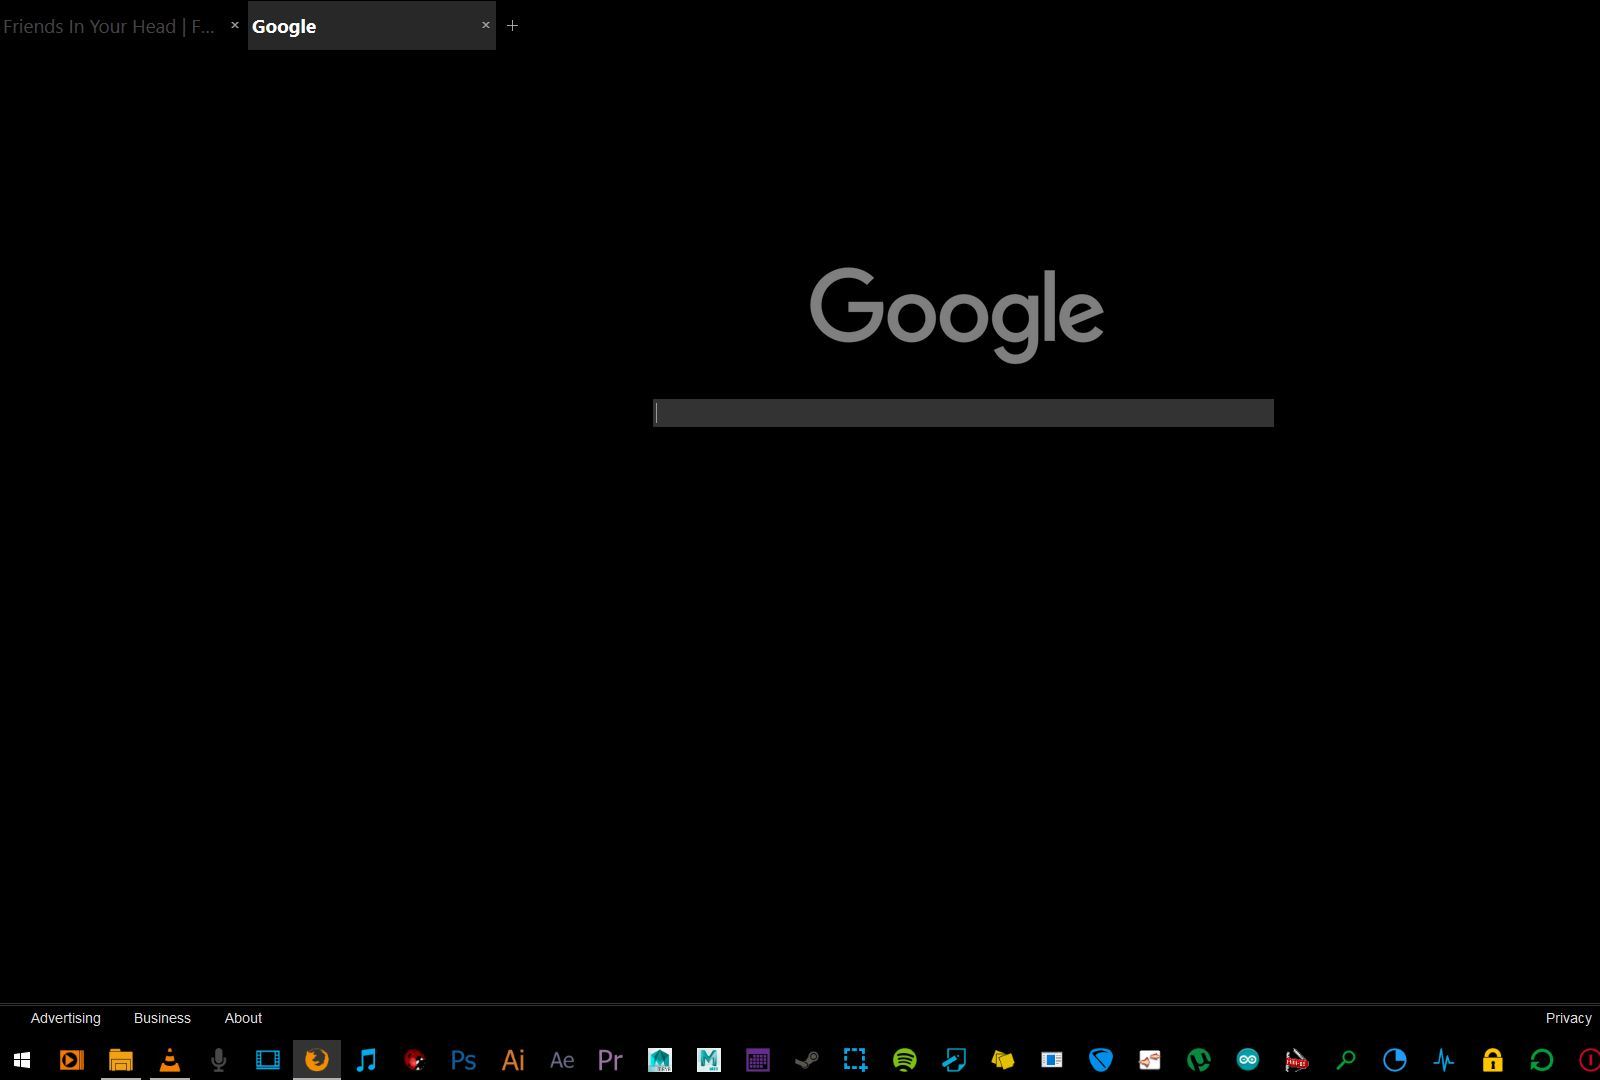Open the Windows Start menu

[21, 1060]
